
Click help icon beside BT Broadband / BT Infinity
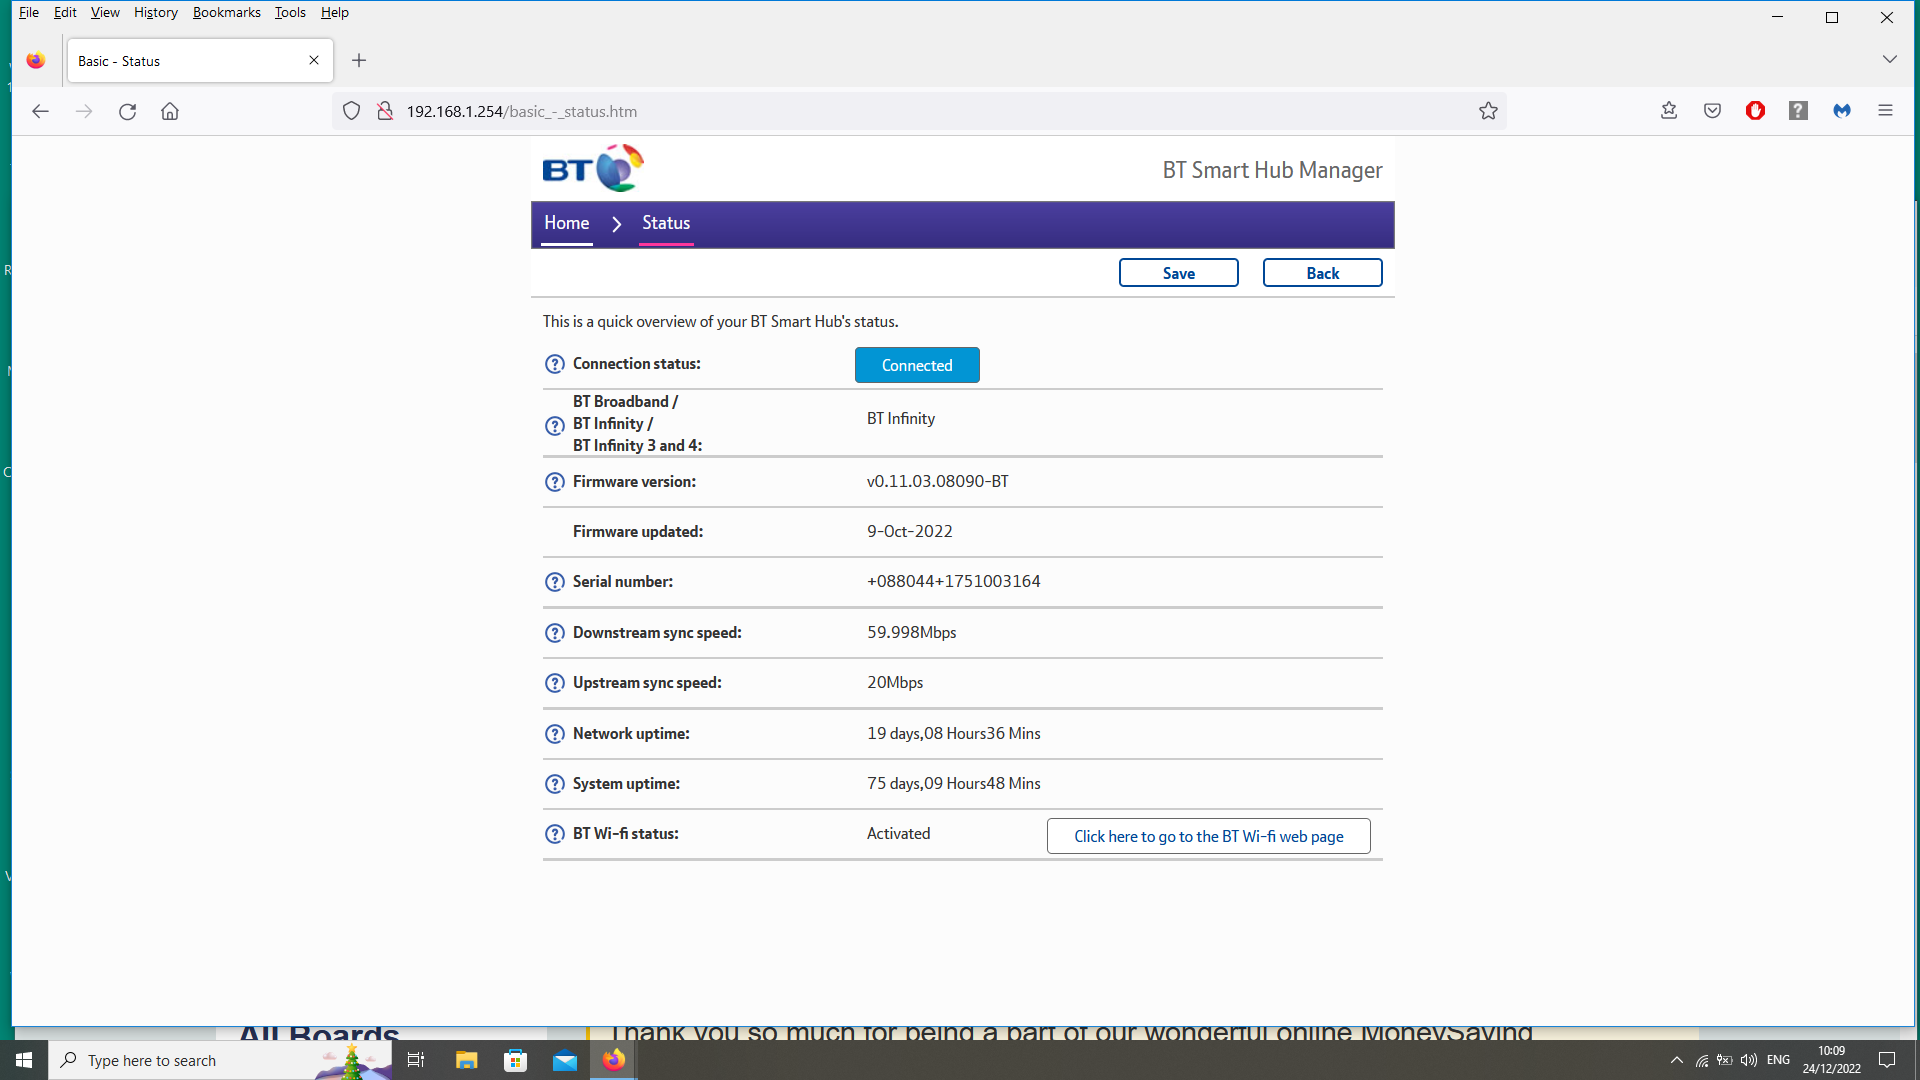[555, 425]
